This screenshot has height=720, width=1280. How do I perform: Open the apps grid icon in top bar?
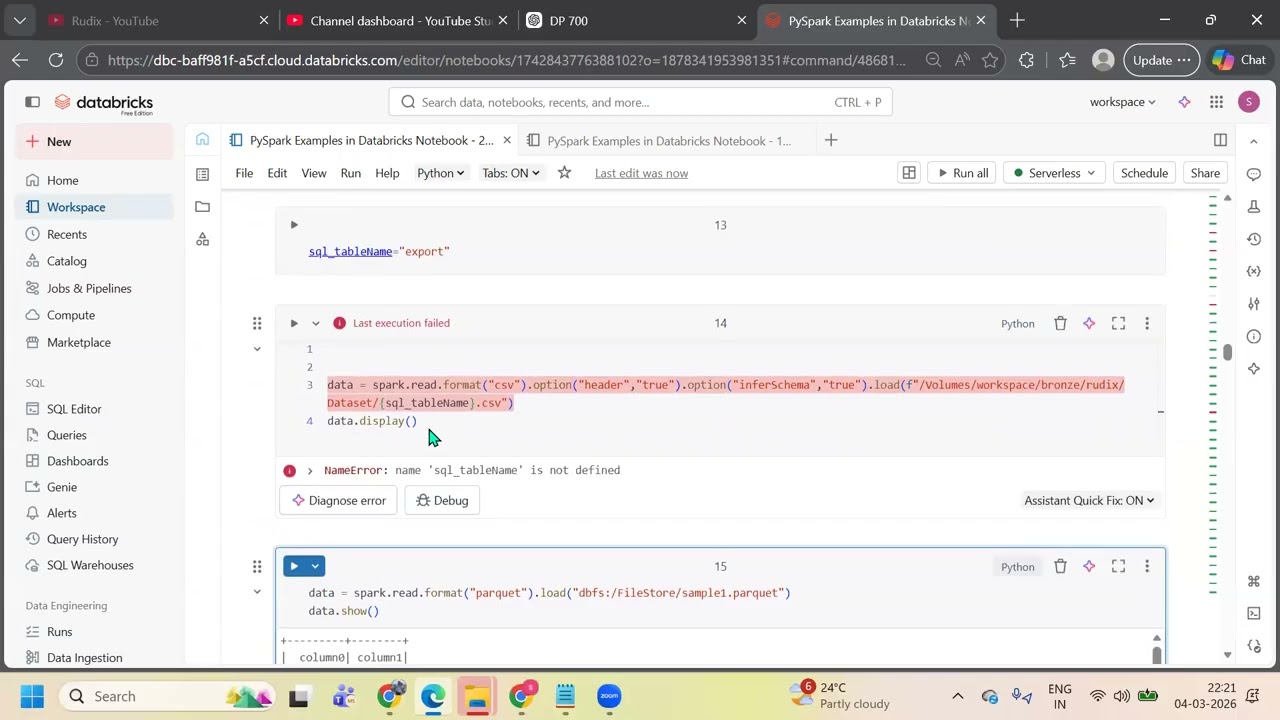1216,102
